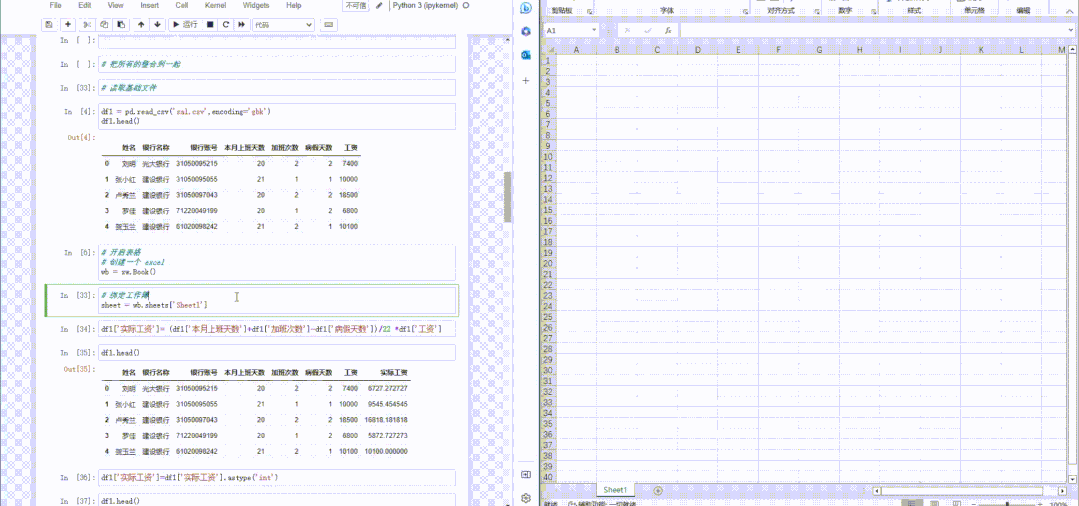This screenshot has height=506, width=1079.
Task: Click the Excel Name Box showing A1
Action: click(567, 30)
